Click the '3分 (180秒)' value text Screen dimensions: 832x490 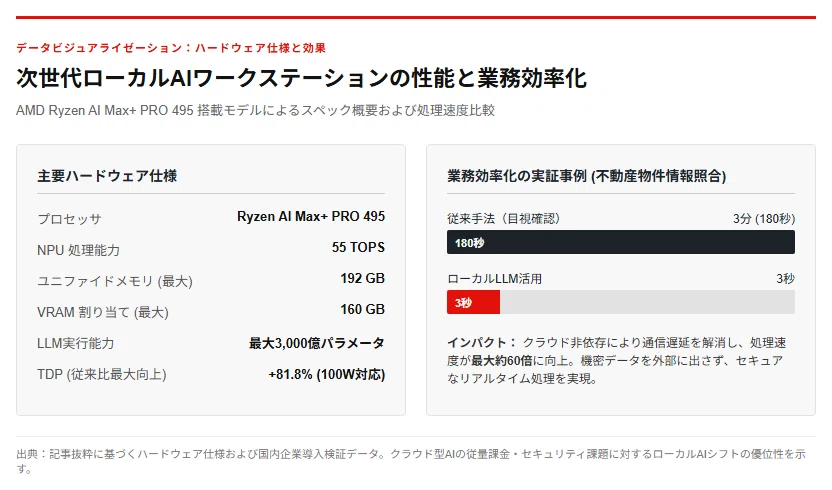coord(764,219)
